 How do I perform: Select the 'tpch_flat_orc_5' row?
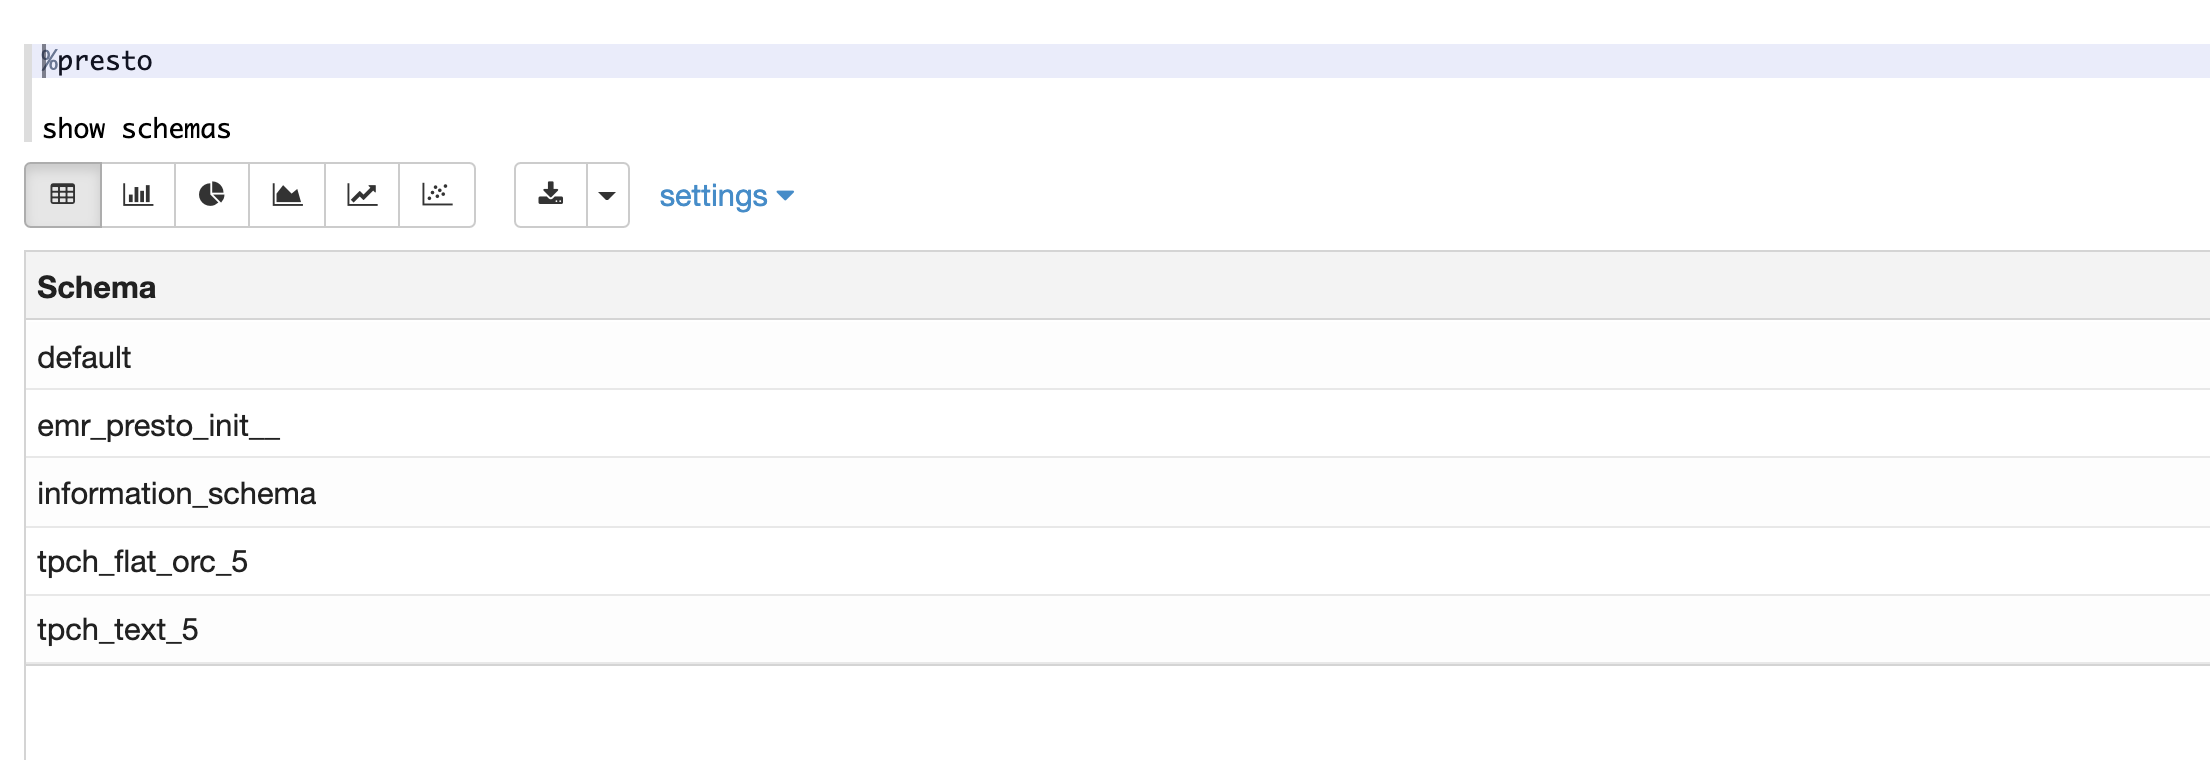click(1117, 562)
